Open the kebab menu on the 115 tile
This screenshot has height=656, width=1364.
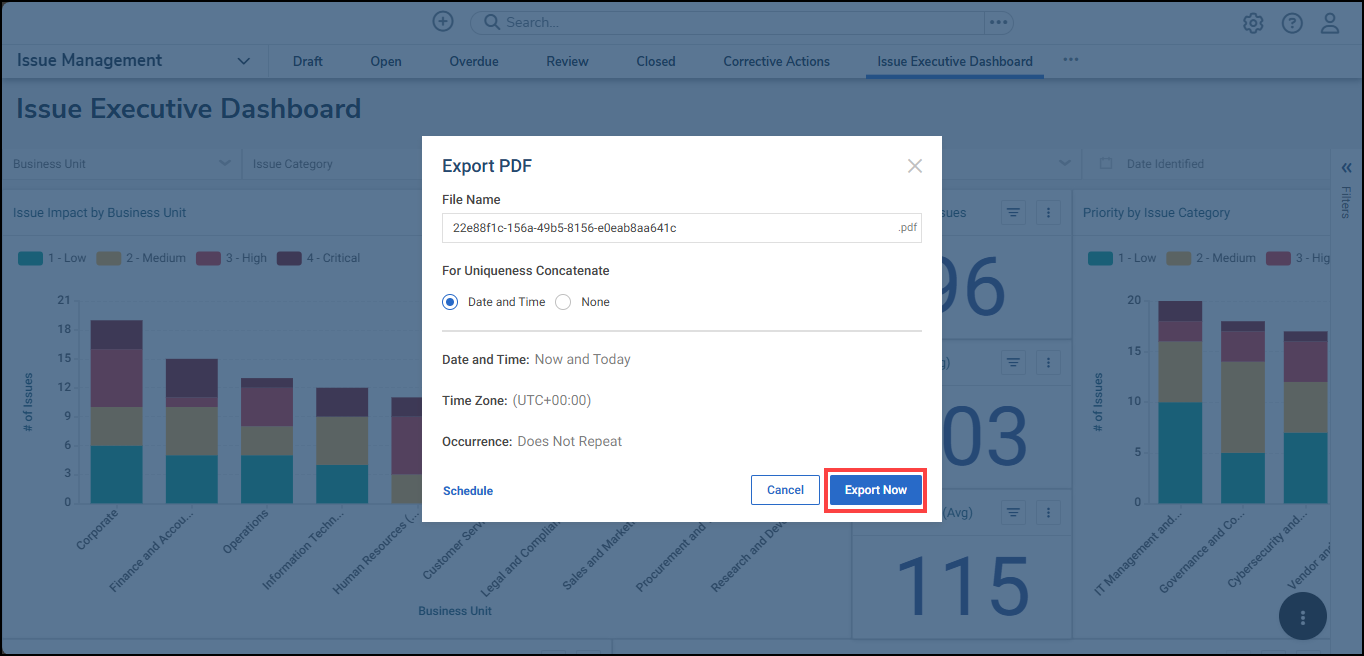1048,512
